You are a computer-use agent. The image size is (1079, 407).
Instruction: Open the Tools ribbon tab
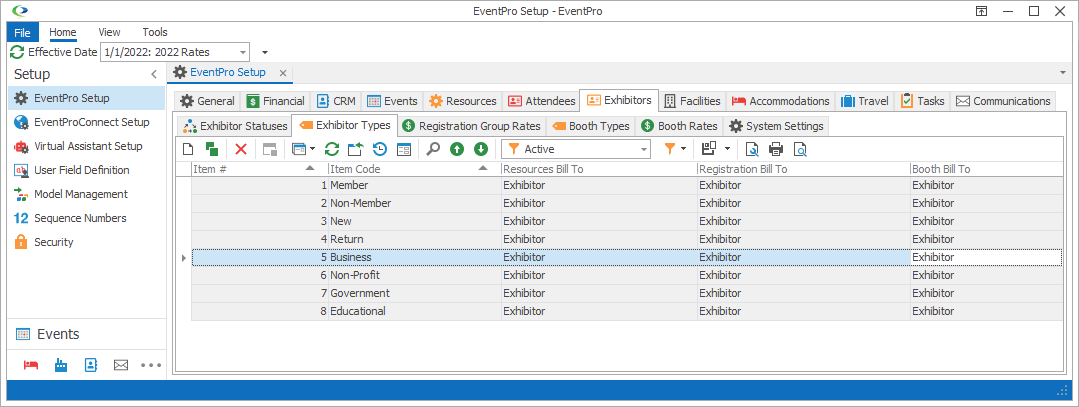[x=155, y=32]
